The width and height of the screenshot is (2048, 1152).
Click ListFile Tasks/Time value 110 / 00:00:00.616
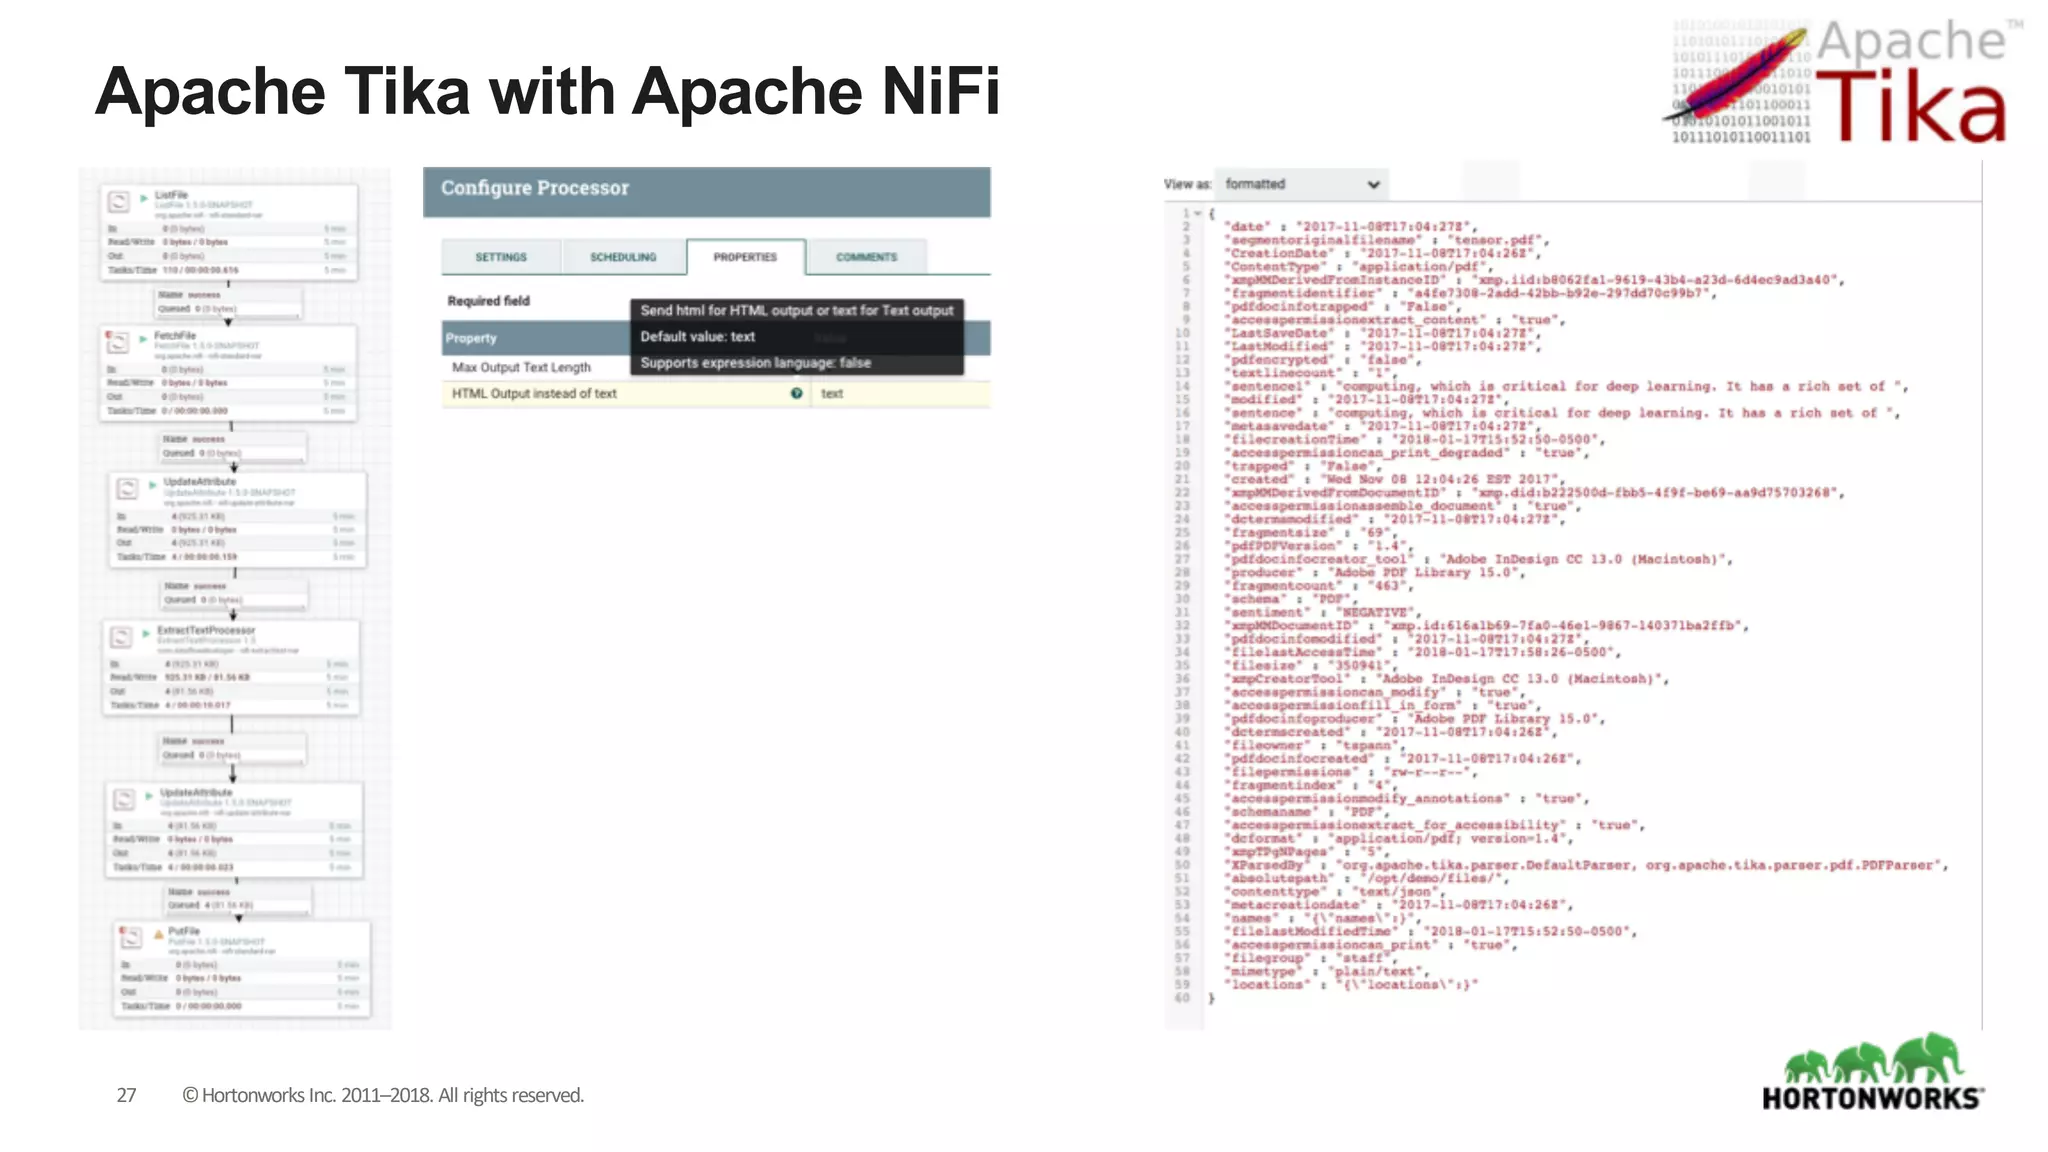coord(201,270)
